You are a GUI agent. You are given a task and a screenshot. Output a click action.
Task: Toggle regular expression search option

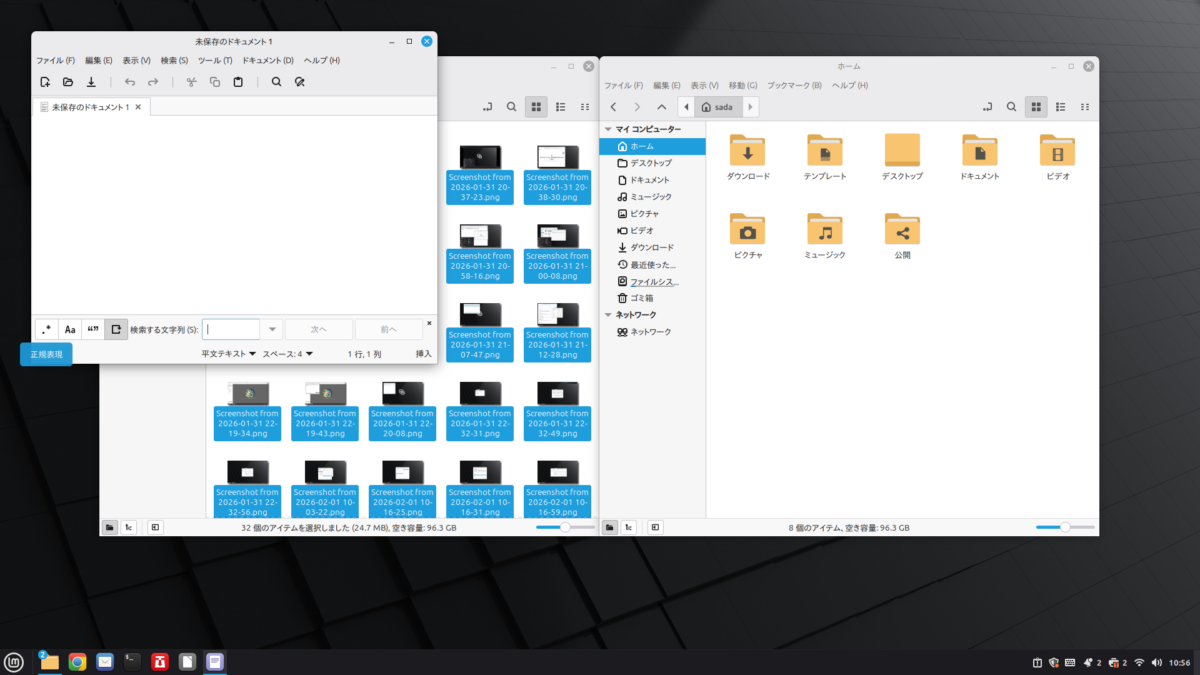[46, 329]
